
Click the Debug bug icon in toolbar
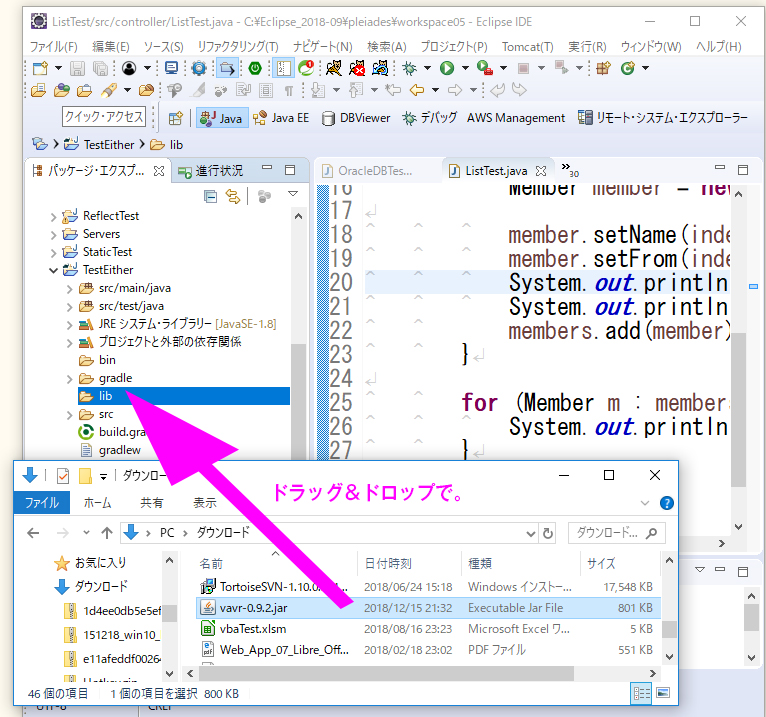pyautogui.click(x=409, y=68)
